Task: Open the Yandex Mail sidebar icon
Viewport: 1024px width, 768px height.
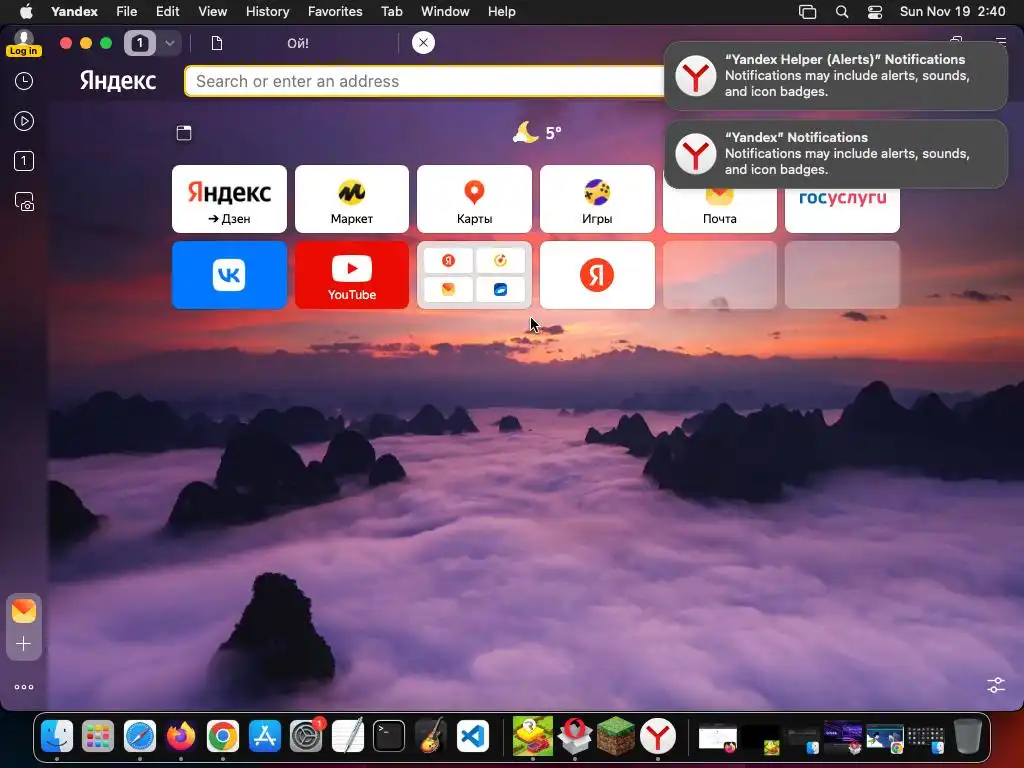Action: tap(24, 611)
